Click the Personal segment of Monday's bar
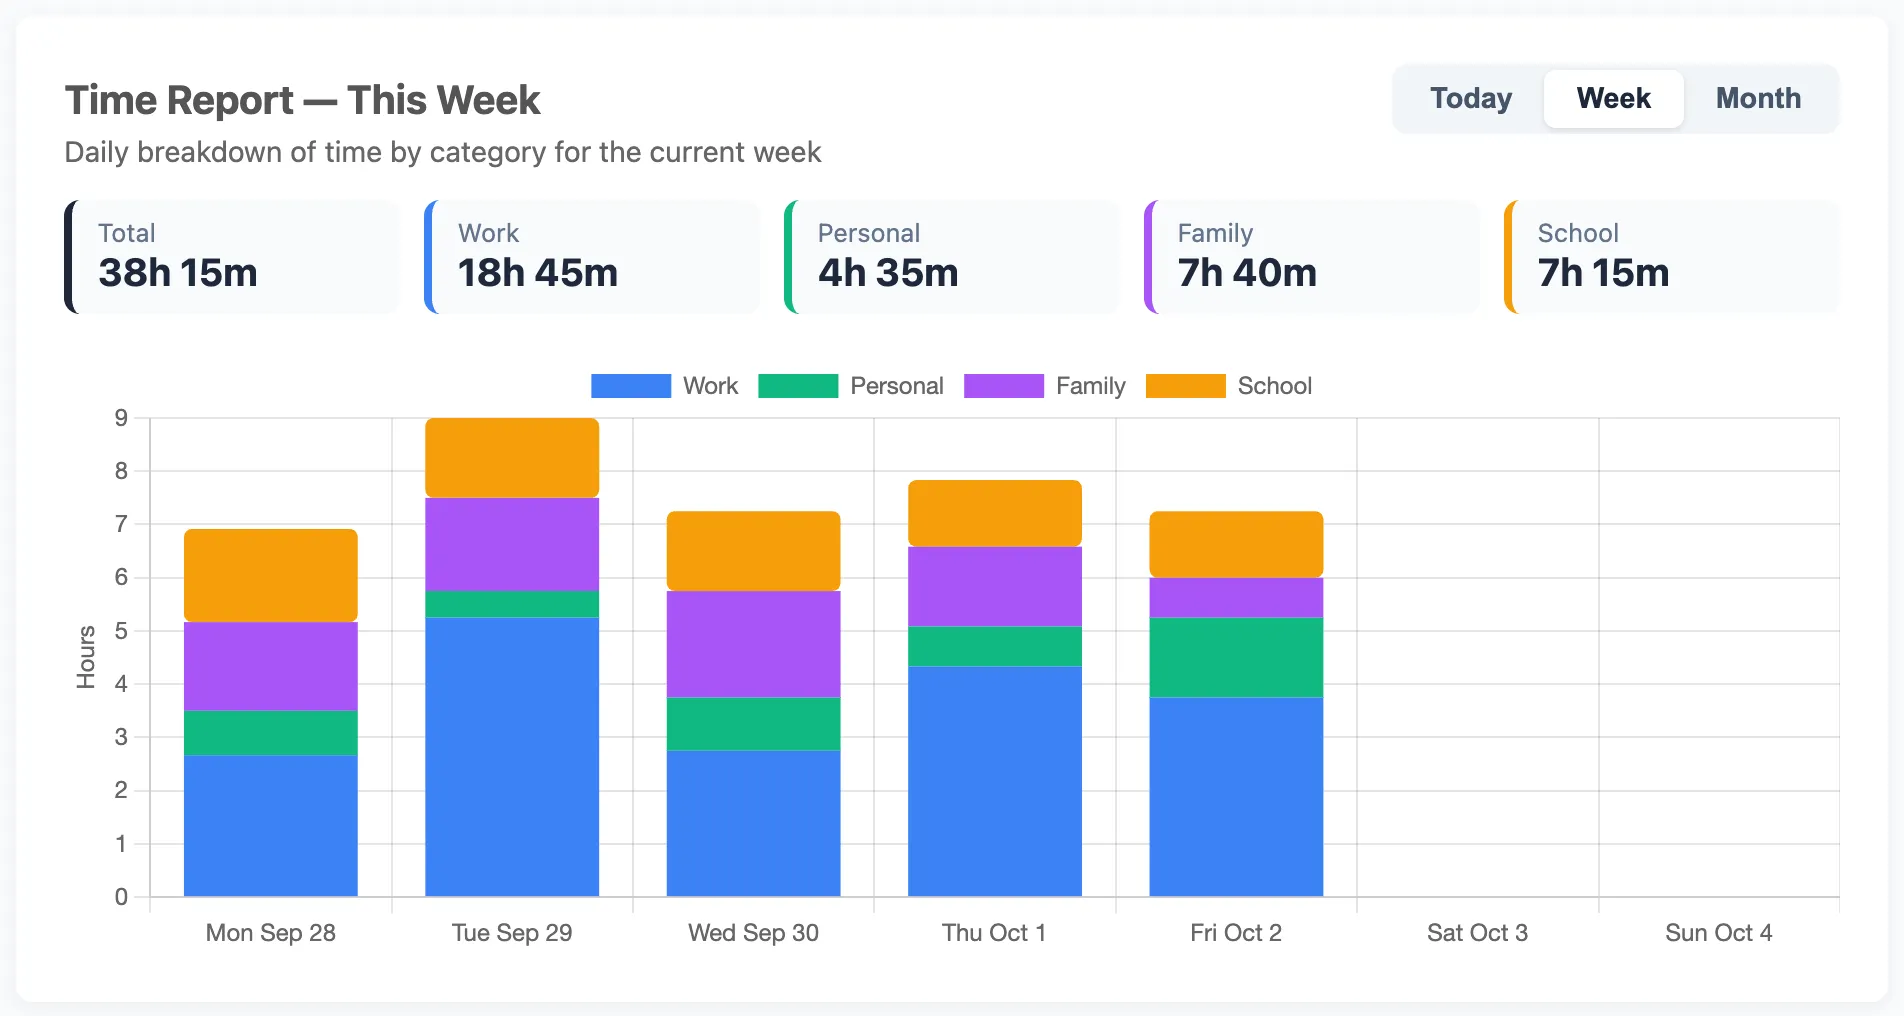Screen dimensions: 1904x1016 [271, 733]
